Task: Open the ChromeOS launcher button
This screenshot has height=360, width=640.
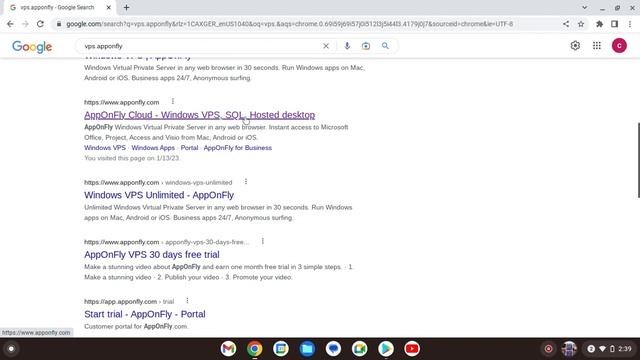Action: (11, 349)
